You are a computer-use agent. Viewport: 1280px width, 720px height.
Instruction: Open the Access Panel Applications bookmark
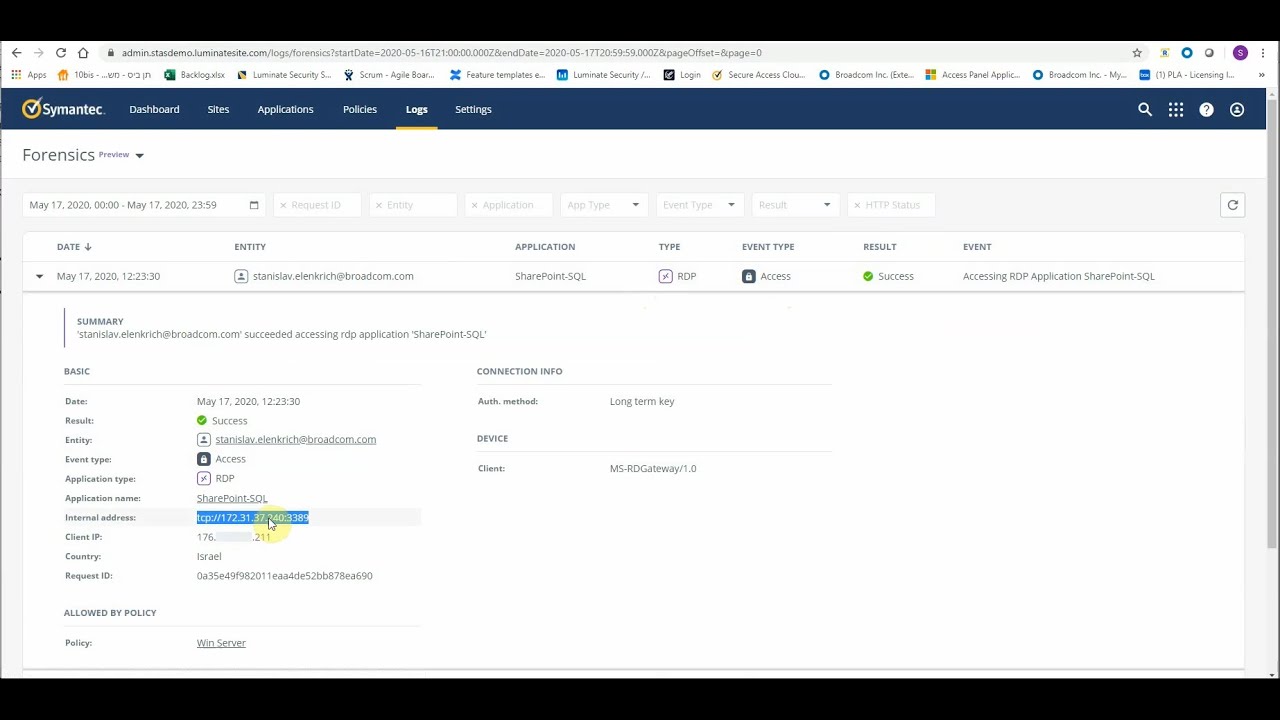973,75
